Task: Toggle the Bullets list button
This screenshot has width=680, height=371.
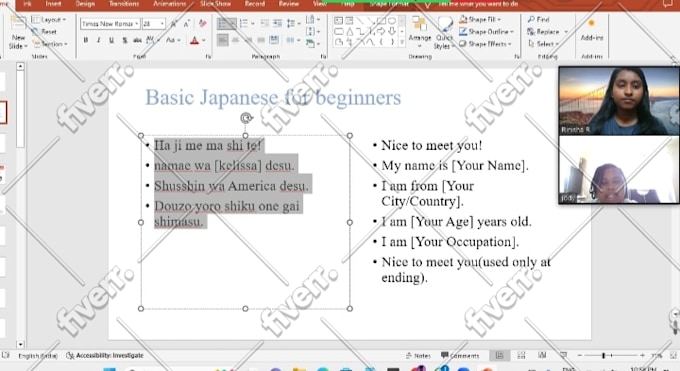Action: point(227,23)
